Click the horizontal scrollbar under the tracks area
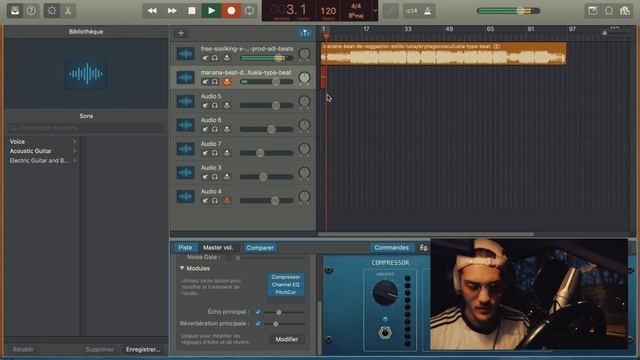 coord(426,234)
